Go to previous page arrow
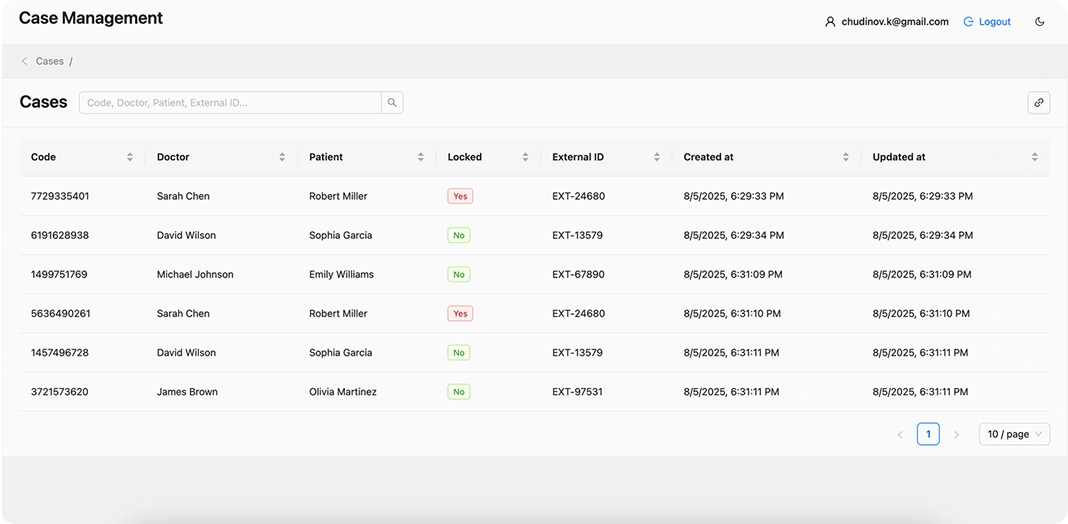 click(x=900, y=434)
